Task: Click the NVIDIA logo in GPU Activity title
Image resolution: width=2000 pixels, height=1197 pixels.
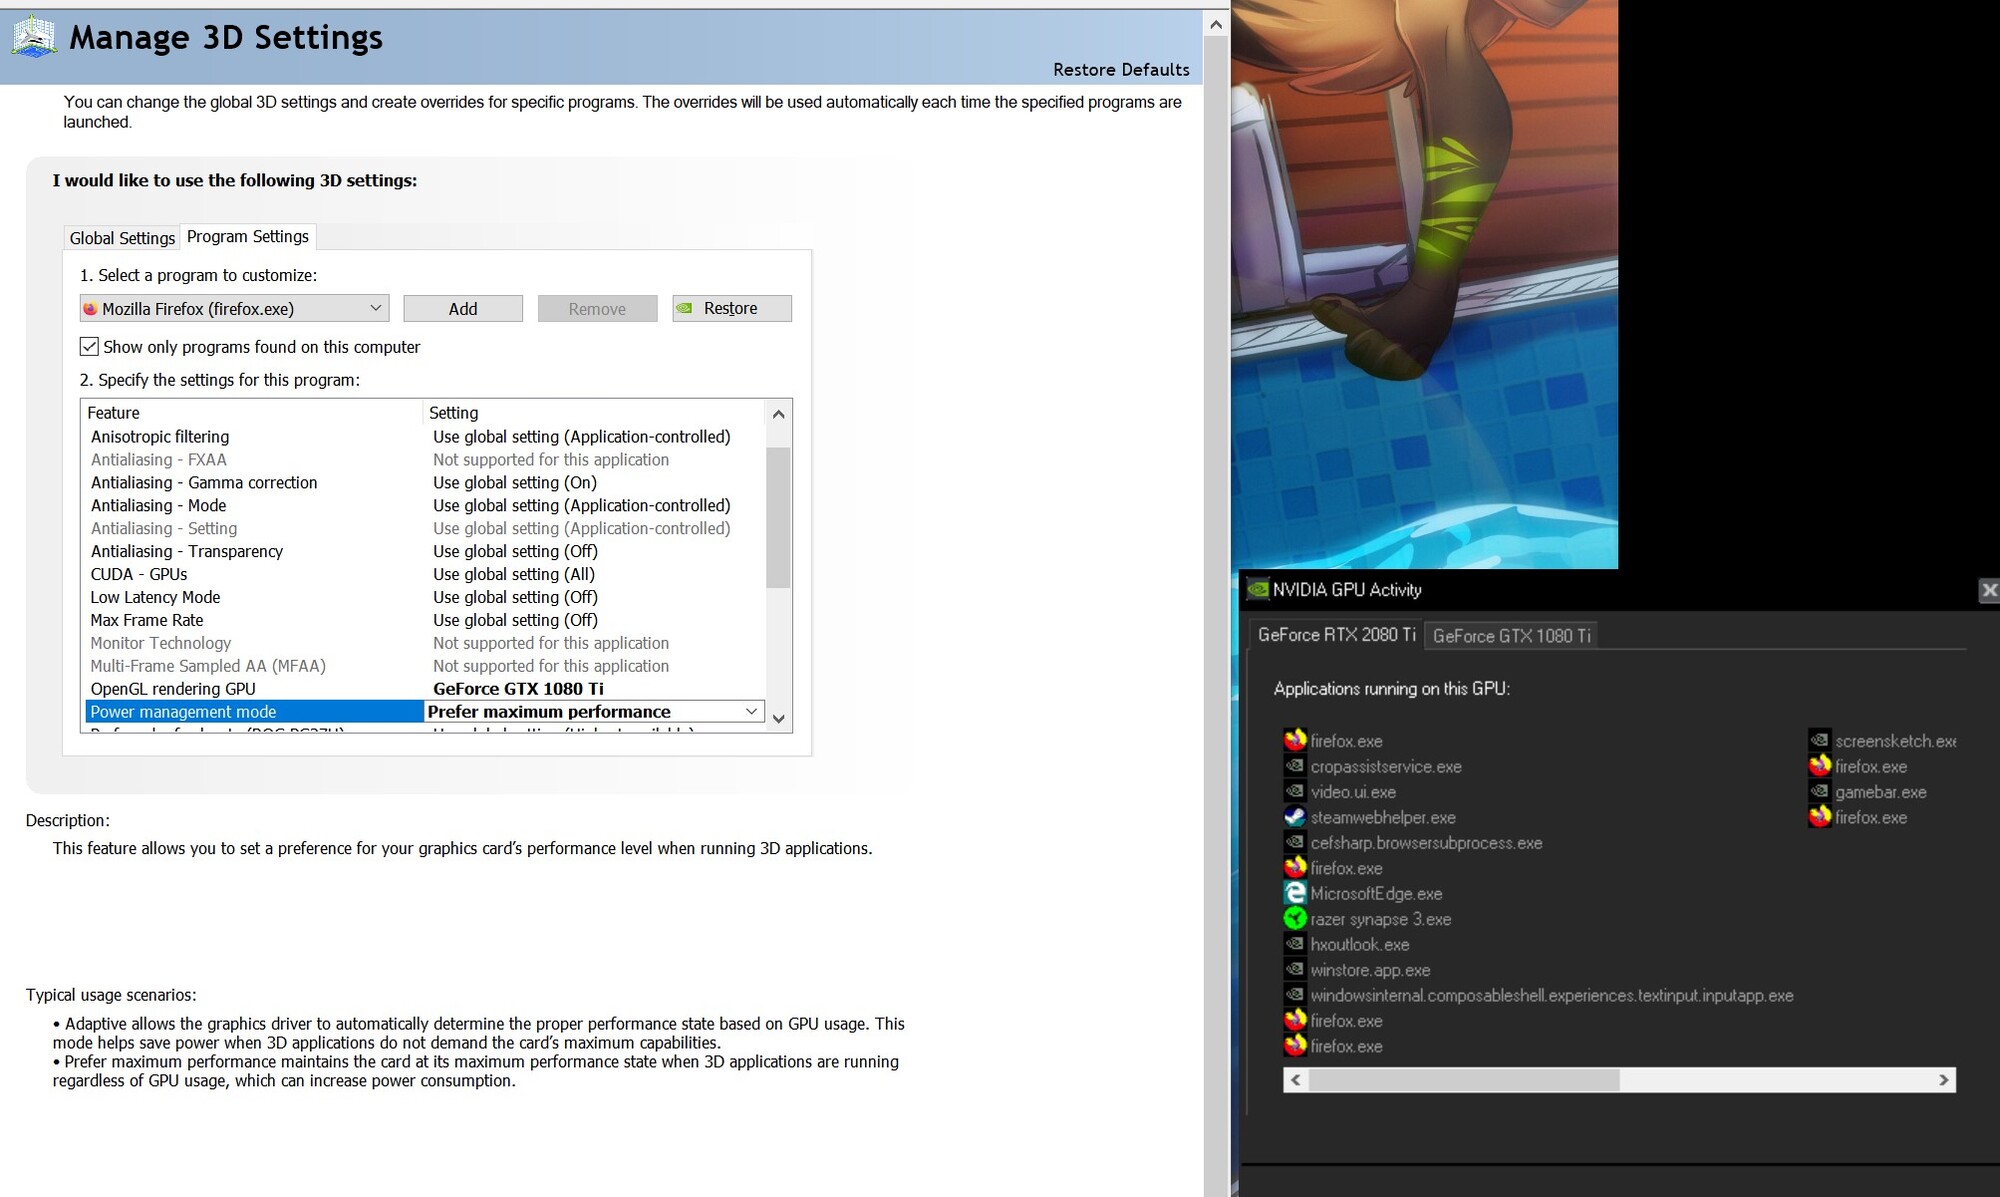Action: coord(1258,589)
